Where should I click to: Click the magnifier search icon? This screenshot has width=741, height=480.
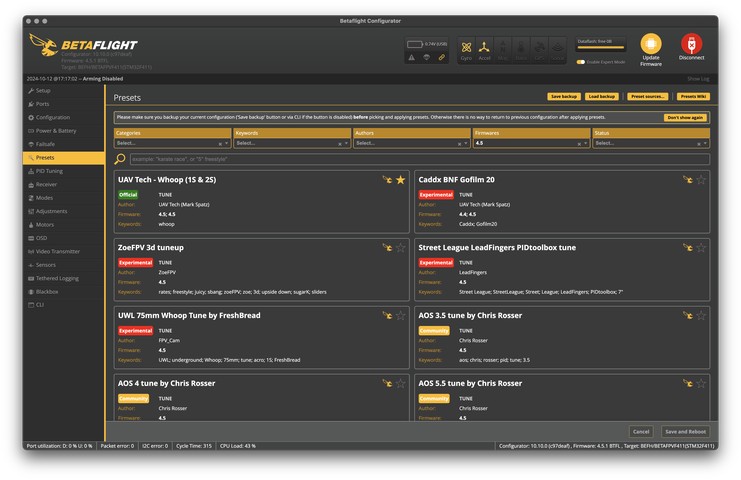120,159
